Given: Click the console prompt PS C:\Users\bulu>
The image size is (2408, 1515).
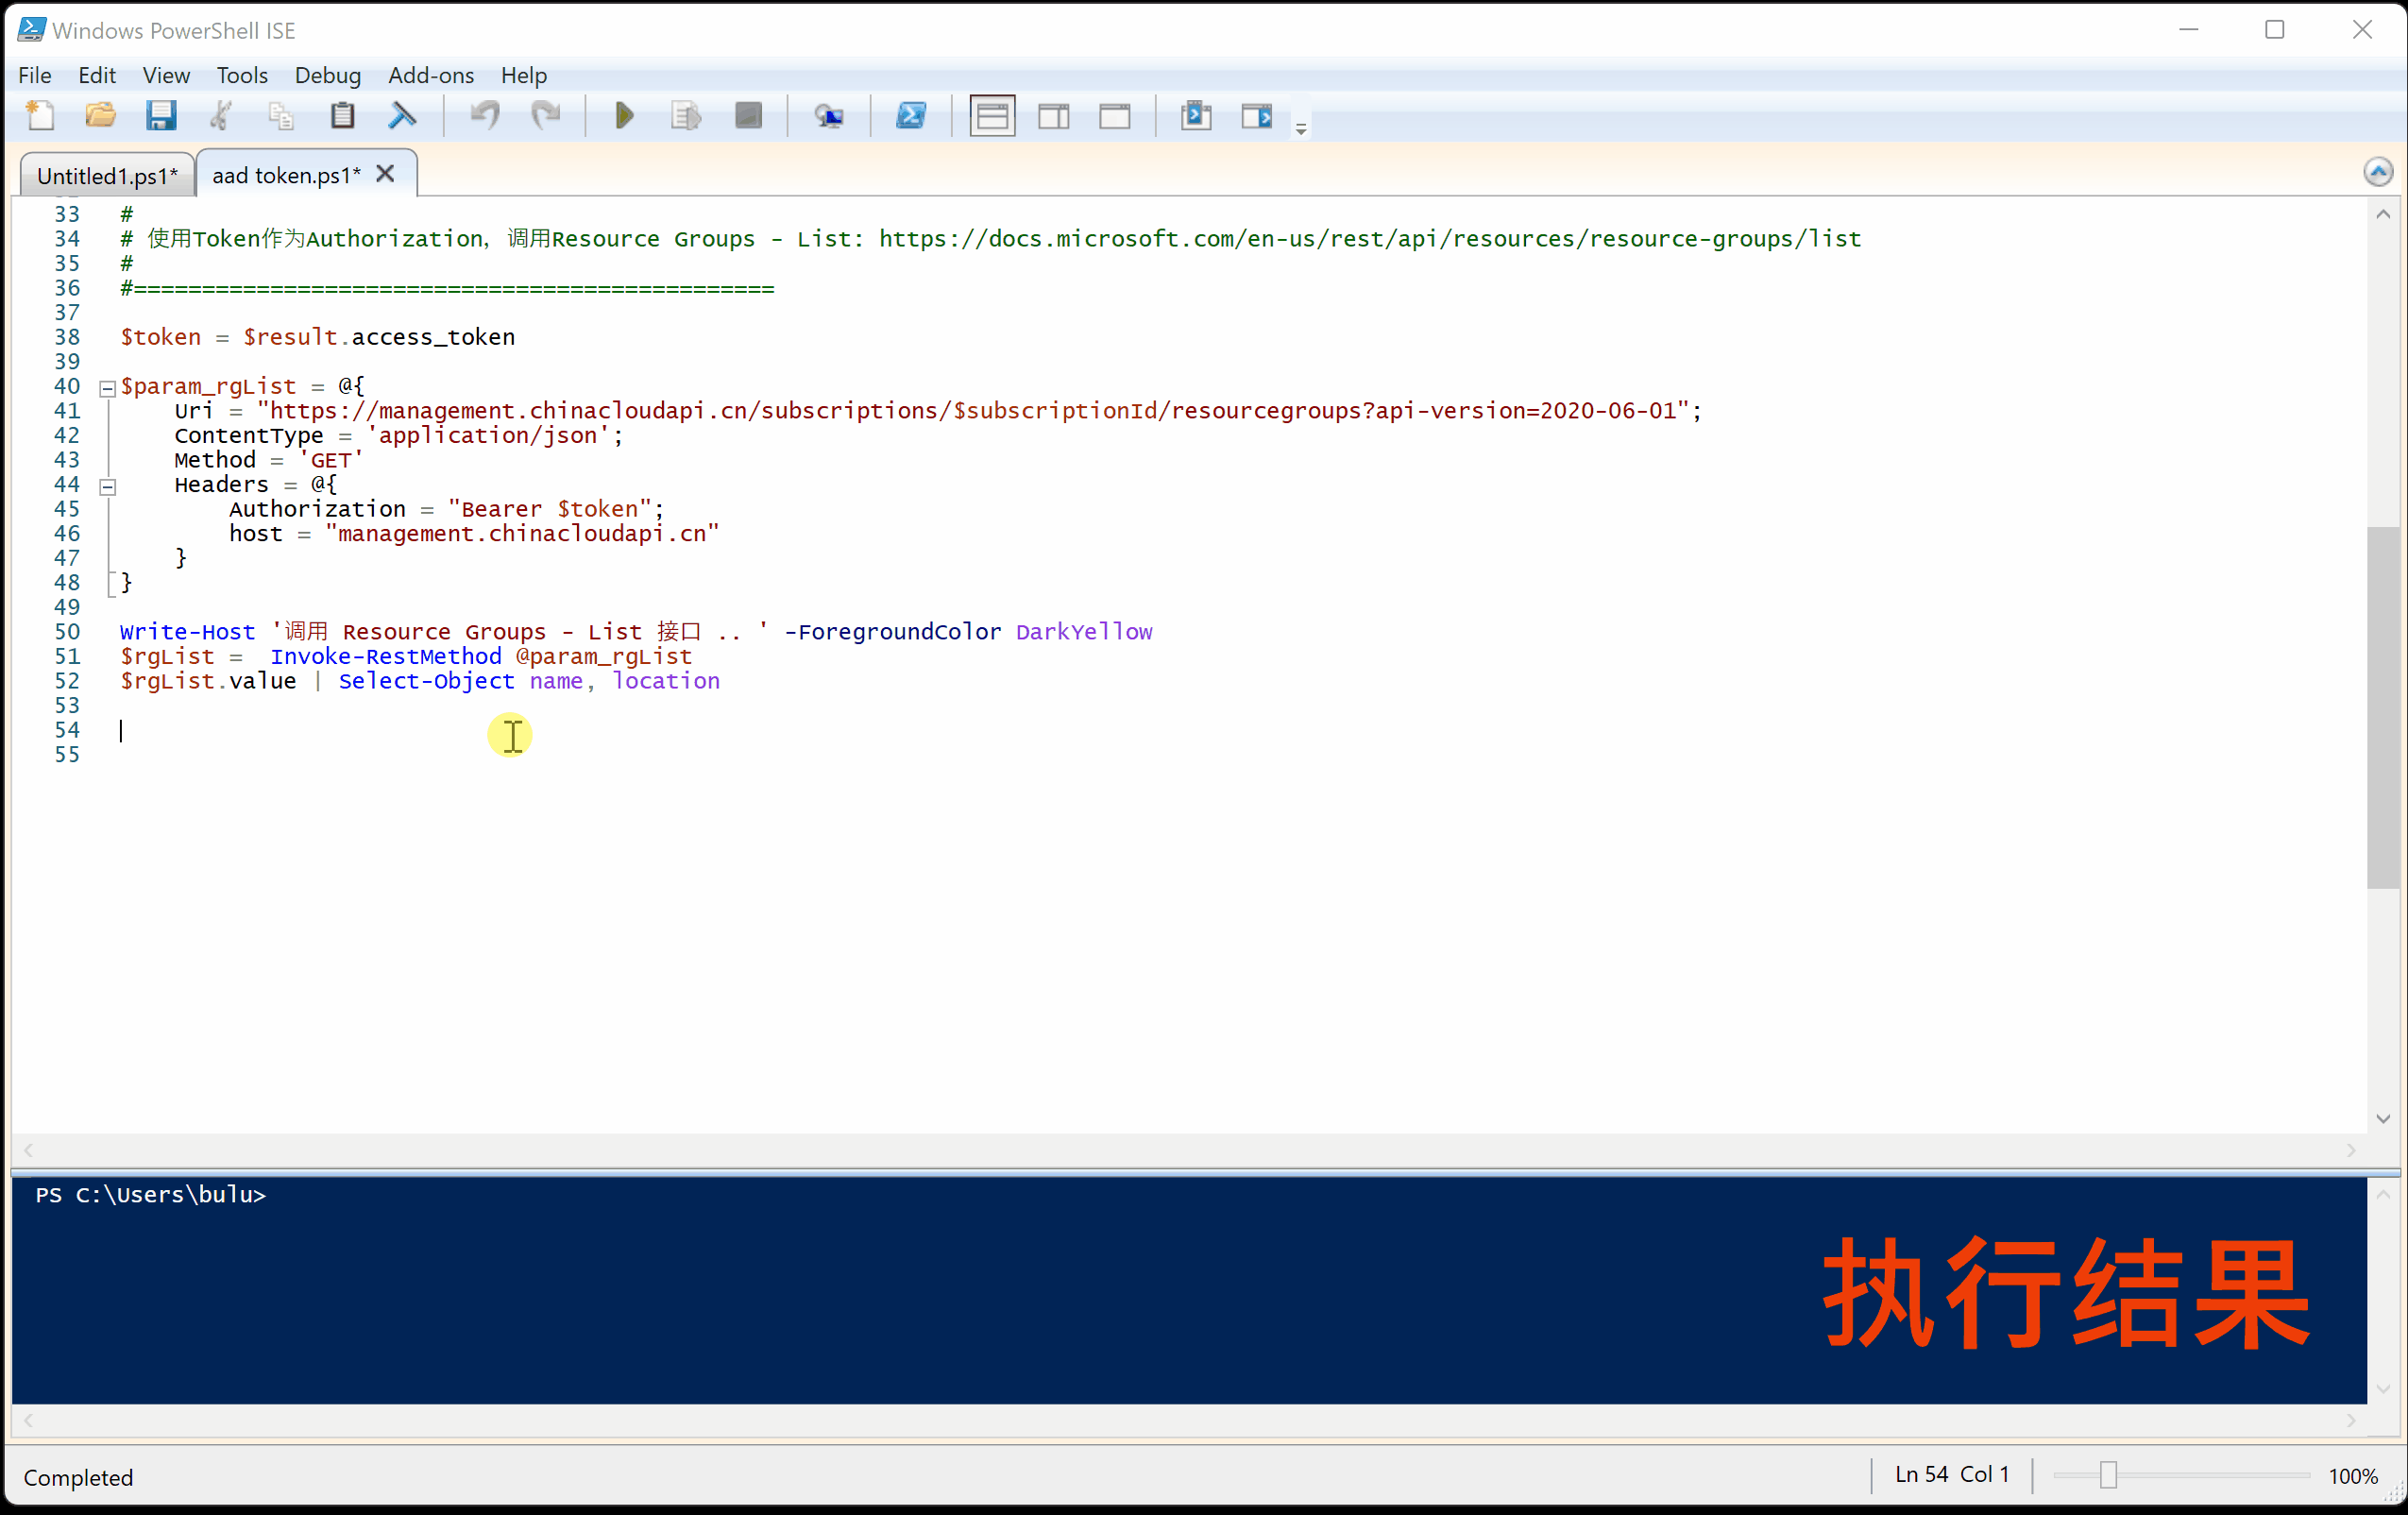Looking at the screenshot, I should coord(150,1195).
